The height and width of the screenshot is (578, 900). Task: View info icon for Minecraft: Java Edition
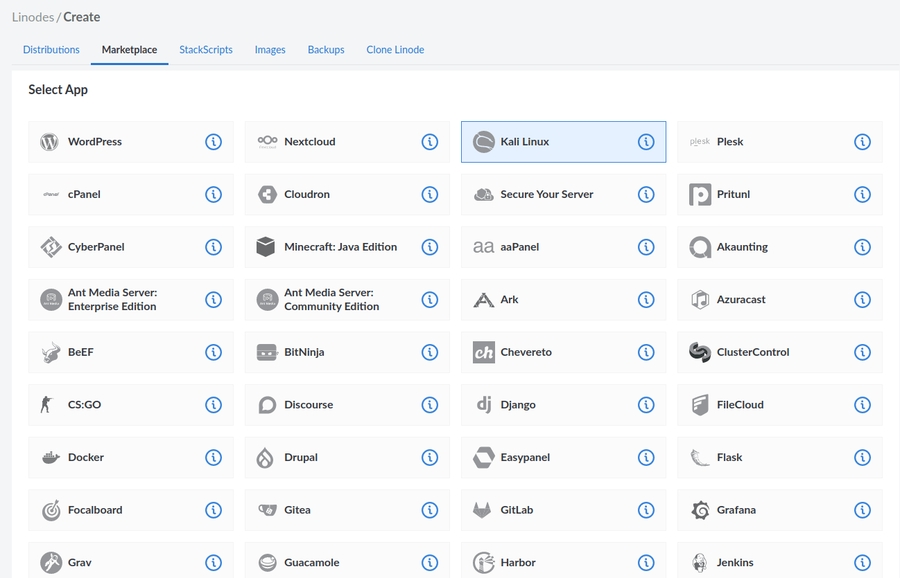pos(430,247)
